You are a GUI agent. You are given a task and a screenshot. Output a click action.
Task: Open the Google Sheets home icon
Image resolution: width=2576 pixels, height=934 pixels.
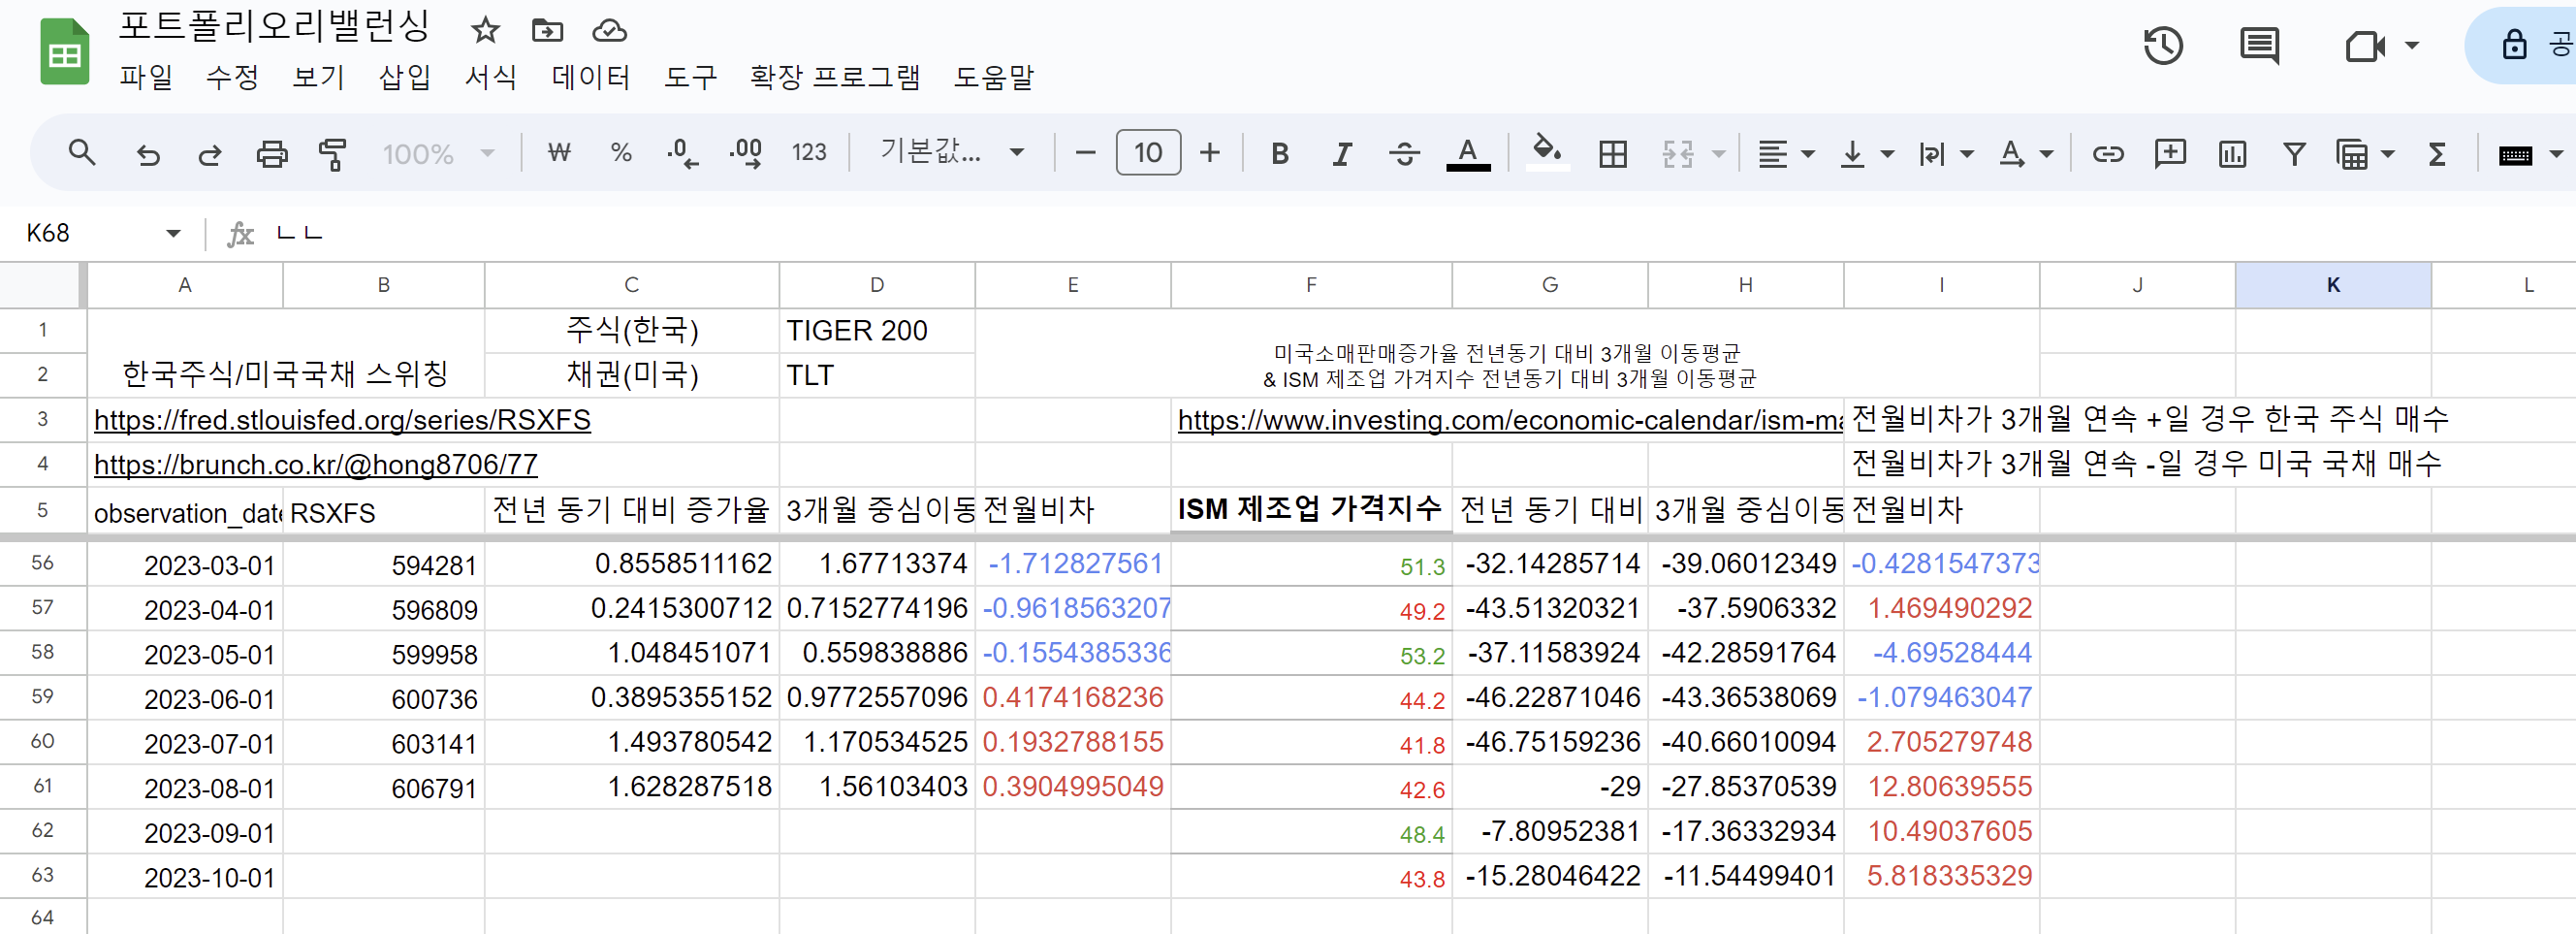click(x=65, y=51)
